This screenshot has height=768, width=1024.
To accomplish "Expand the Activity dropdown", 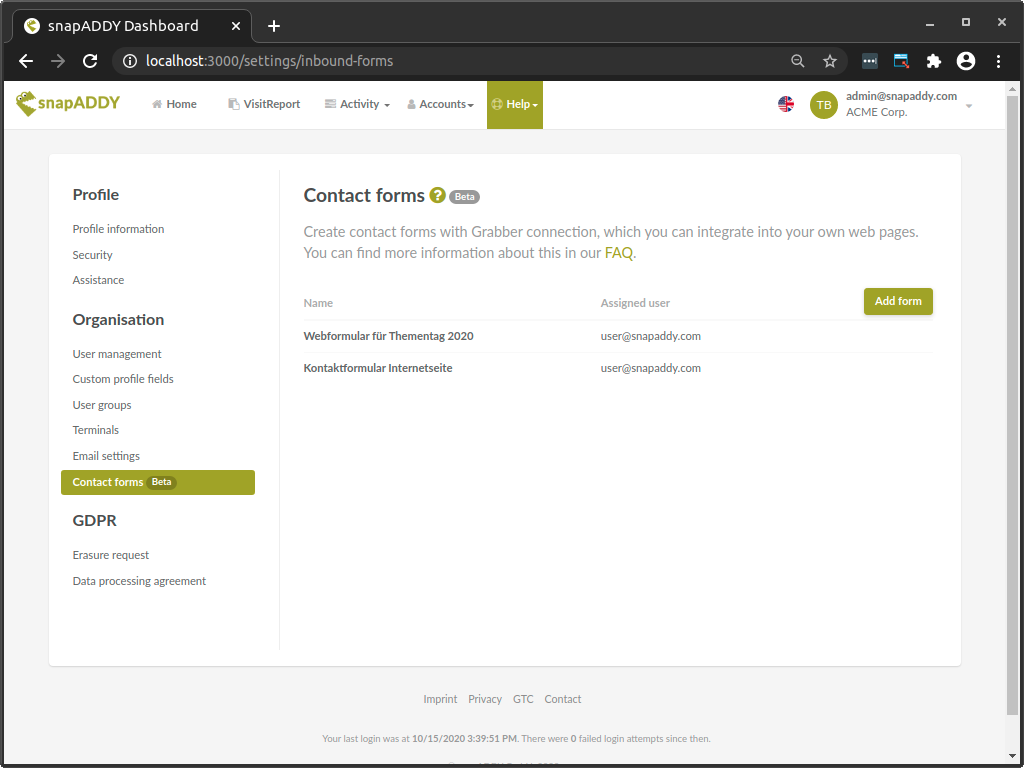I will (x=357, y=103).
